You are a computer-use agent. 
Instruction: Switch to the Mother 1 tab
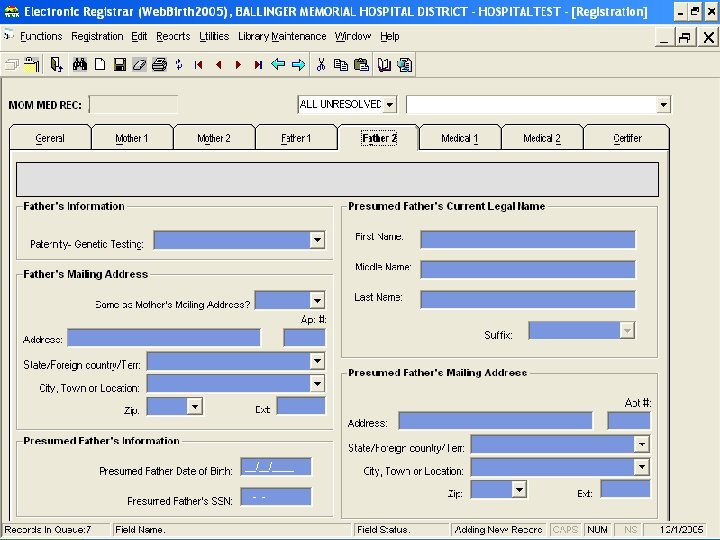132,138
